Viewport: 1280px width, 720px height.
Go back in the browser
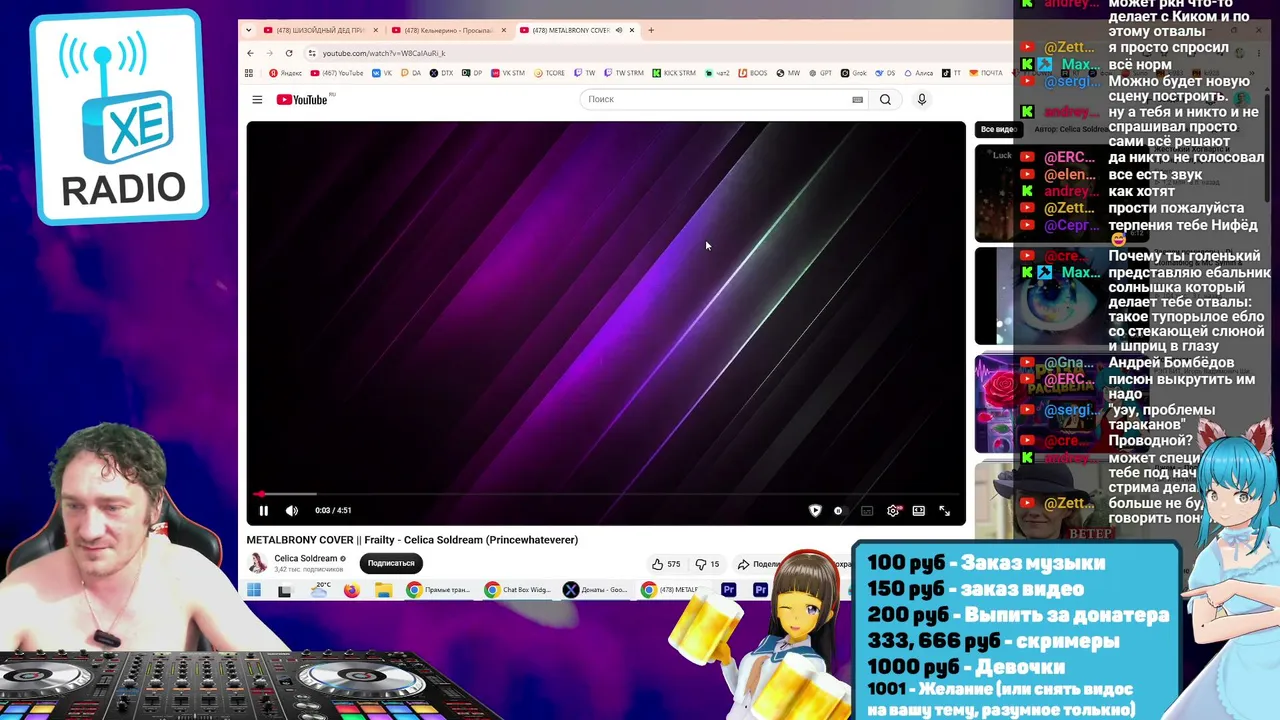tap(250, 53)
